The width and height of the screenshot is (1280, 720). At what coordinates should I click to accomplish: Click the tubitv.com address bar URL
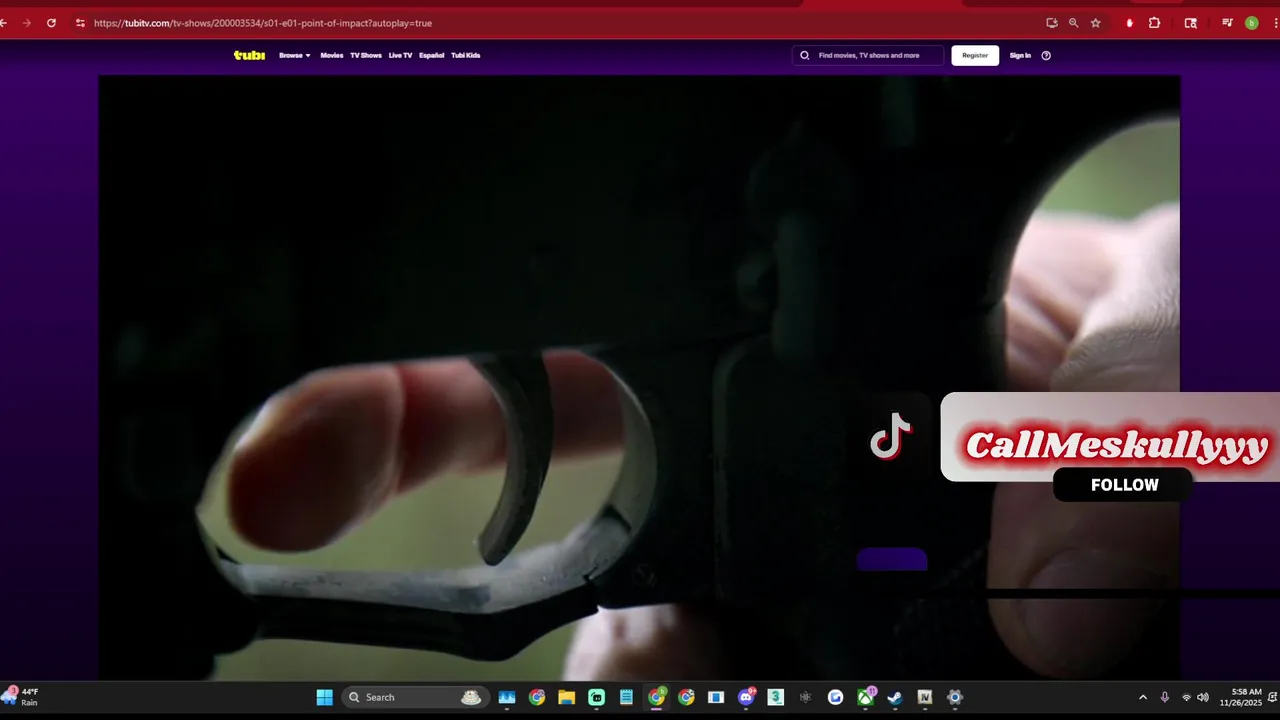[x=263, y=23]
